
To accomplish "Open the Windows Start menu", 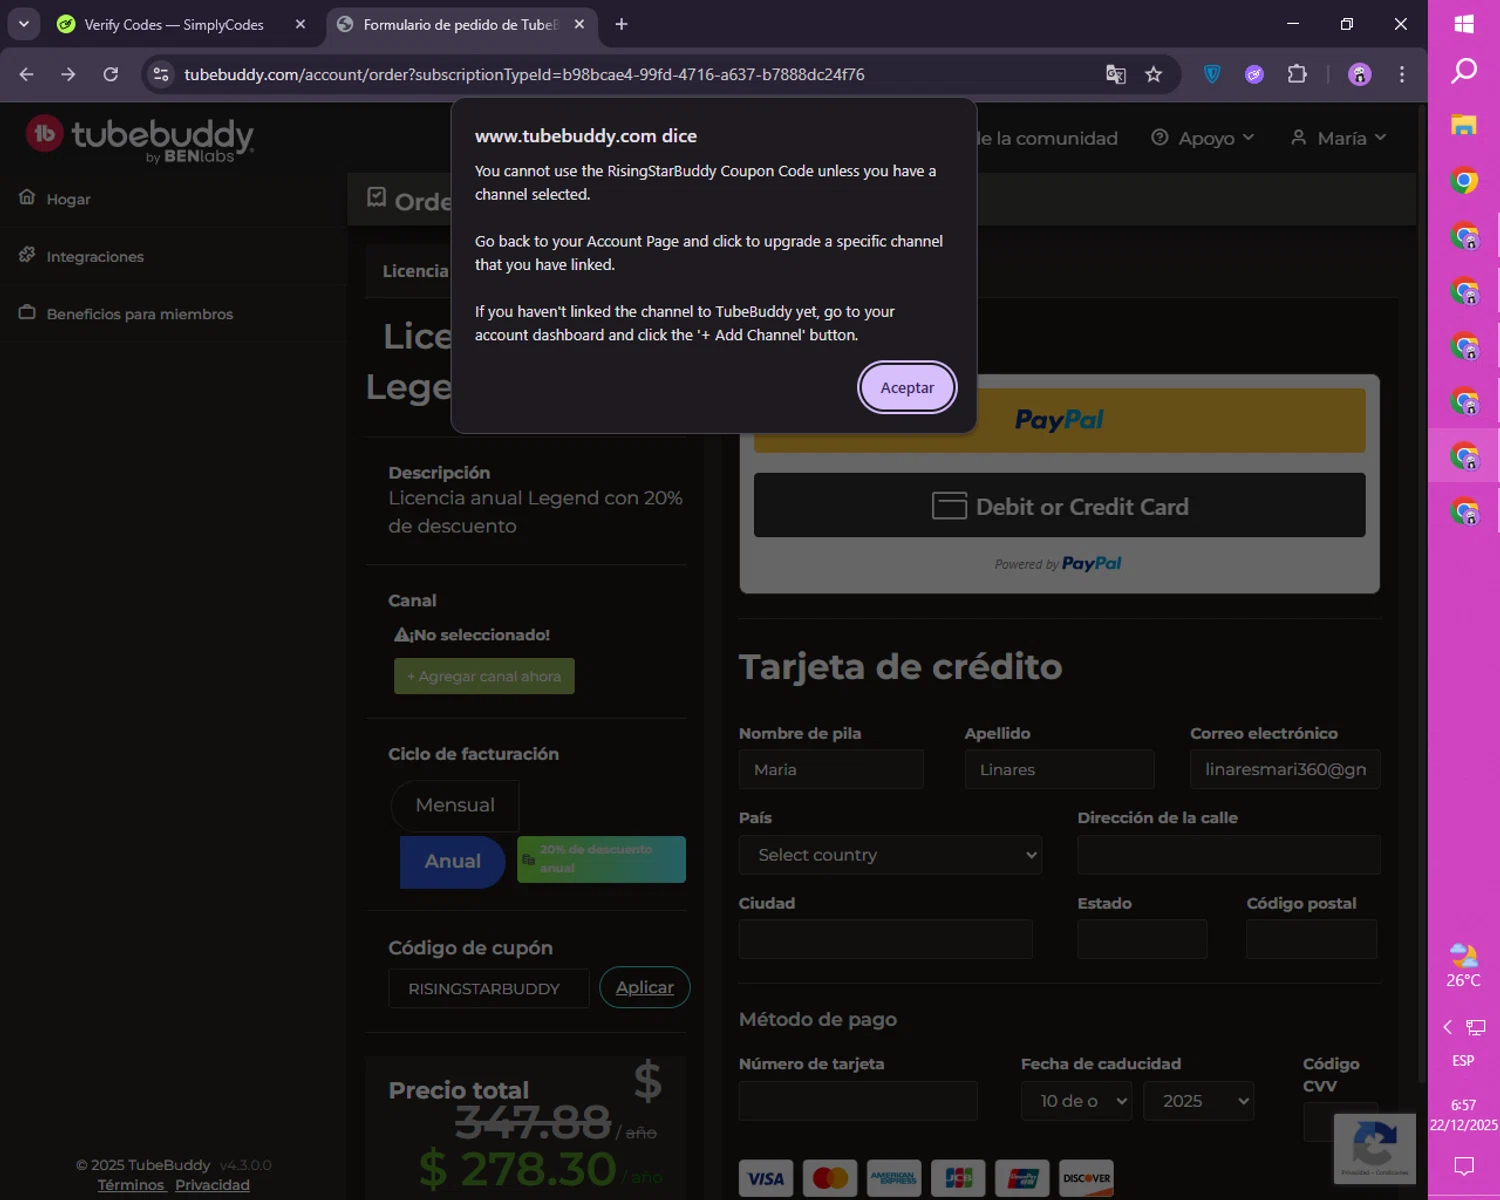I will (1464, 24).
